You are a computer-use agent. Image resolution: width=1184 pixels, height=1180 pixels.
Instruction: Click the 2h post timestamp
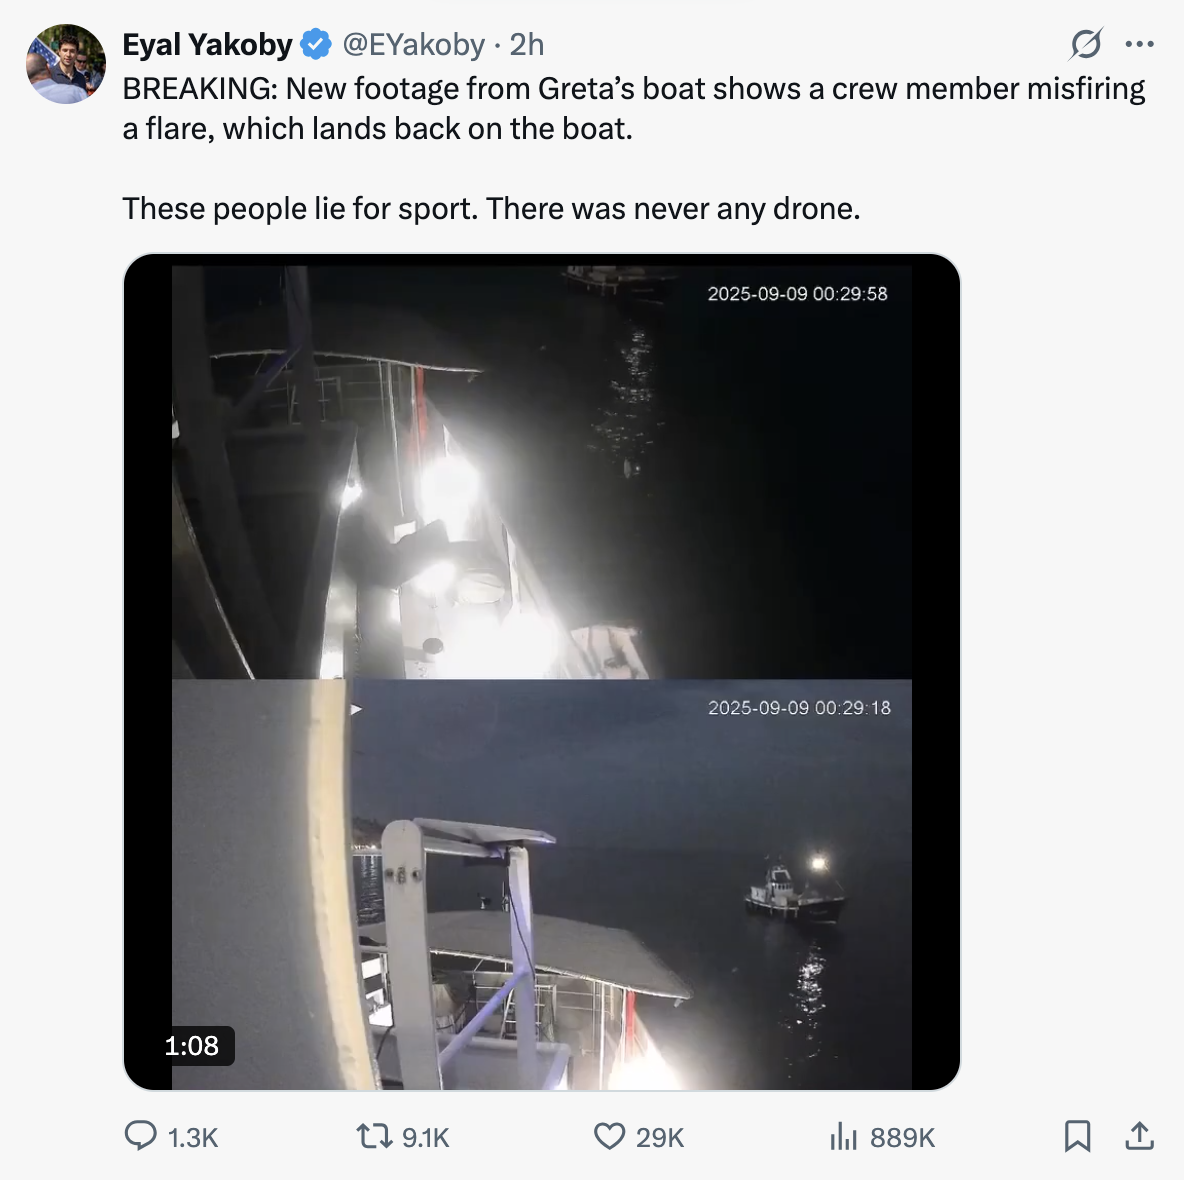527,45
